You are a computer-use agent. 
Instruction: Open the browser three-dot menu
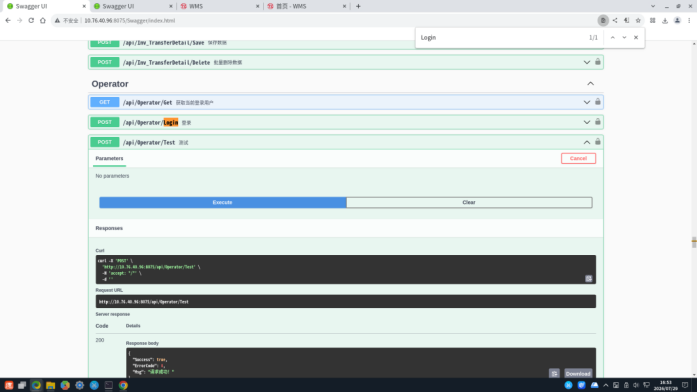[689, 20]
